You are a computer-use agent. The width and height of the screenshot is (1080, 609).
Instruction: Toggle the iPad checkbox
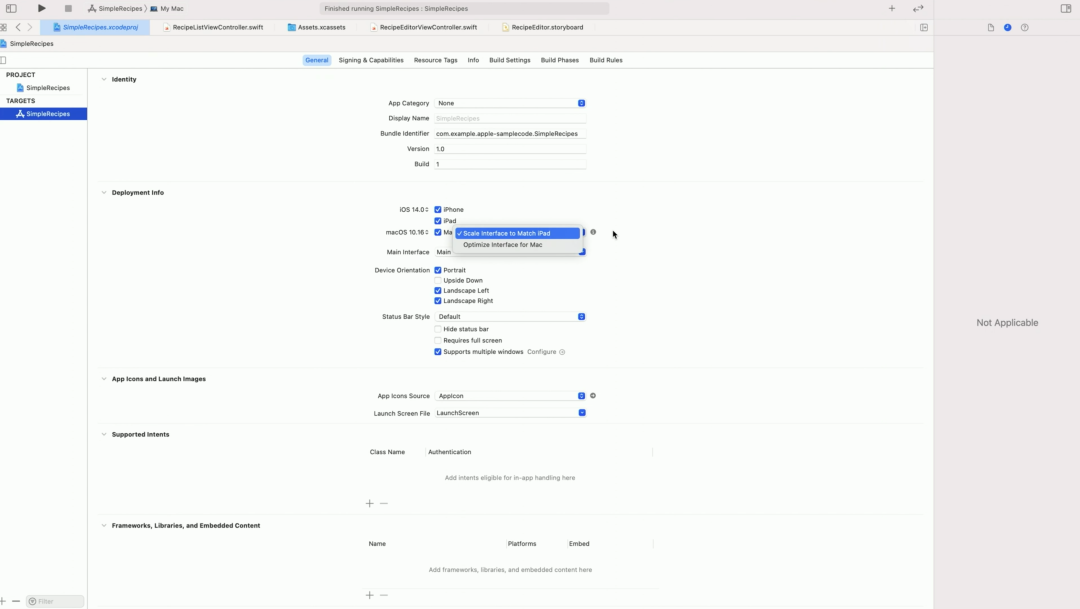pos(438,221)
